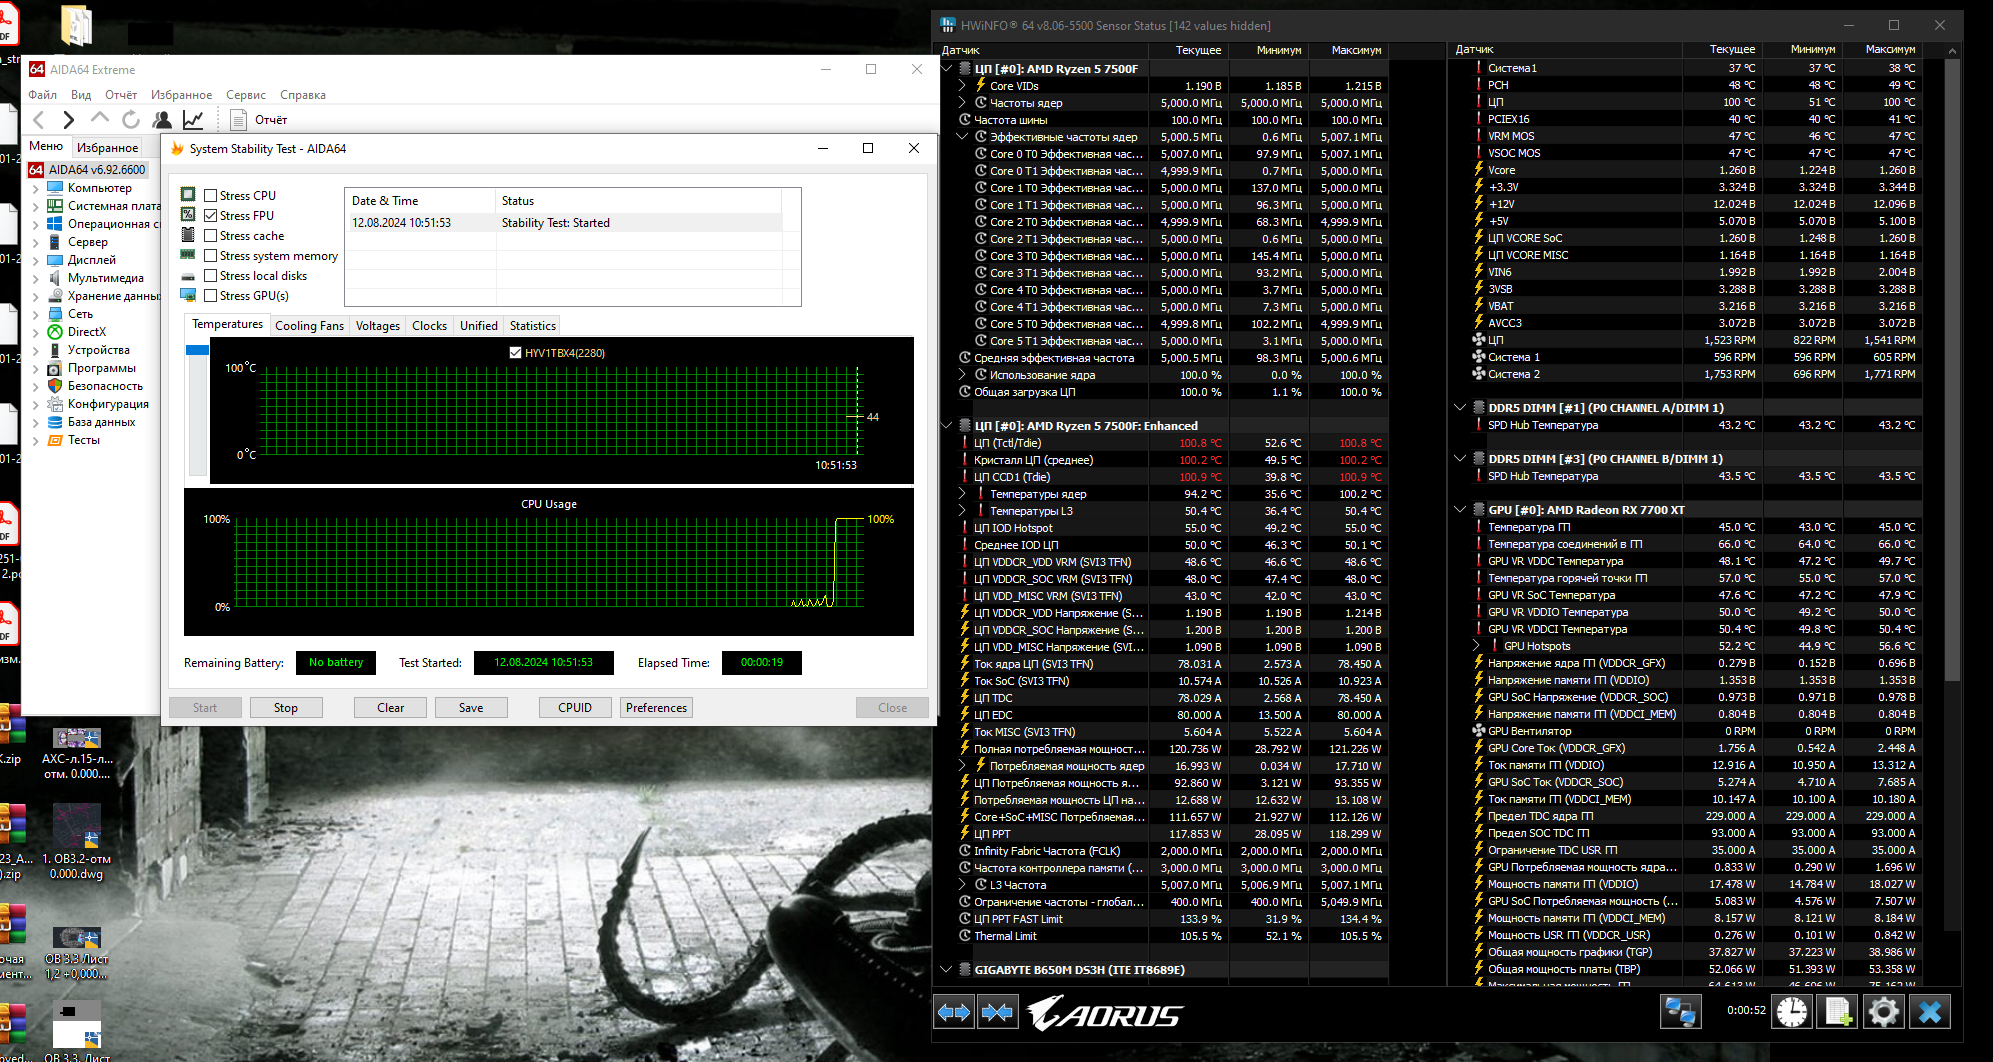Collapse the ЦП [#0]: AMD Ryzen 5 7500F group
This screenshot has width=1993, height=1062.
(x=946, y=69)
